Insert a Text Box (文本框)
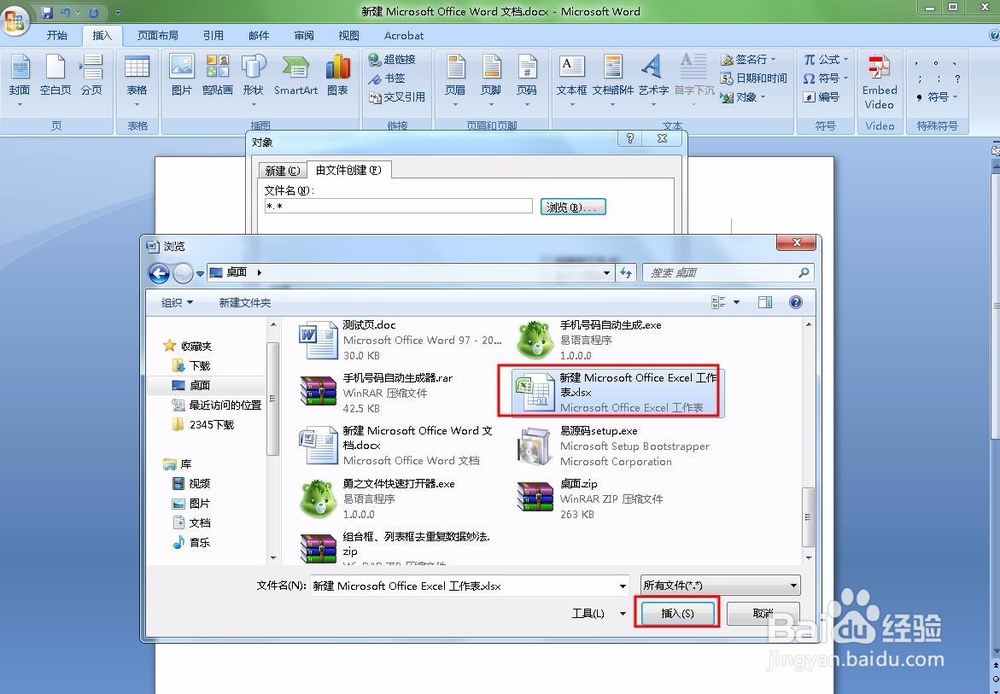The height and width of the screenshot is (694, 1000). pos(570,75)
